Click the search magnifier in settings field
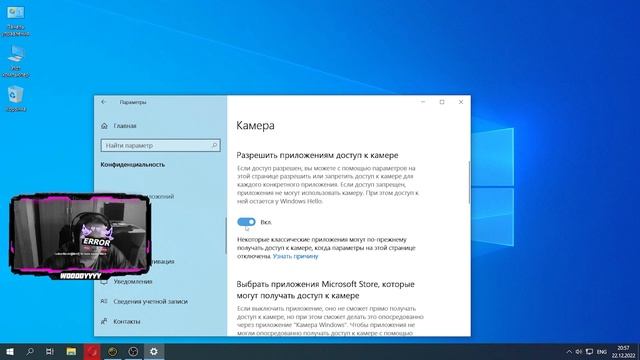This screenshot has height=360, width=640. (214, 145)
